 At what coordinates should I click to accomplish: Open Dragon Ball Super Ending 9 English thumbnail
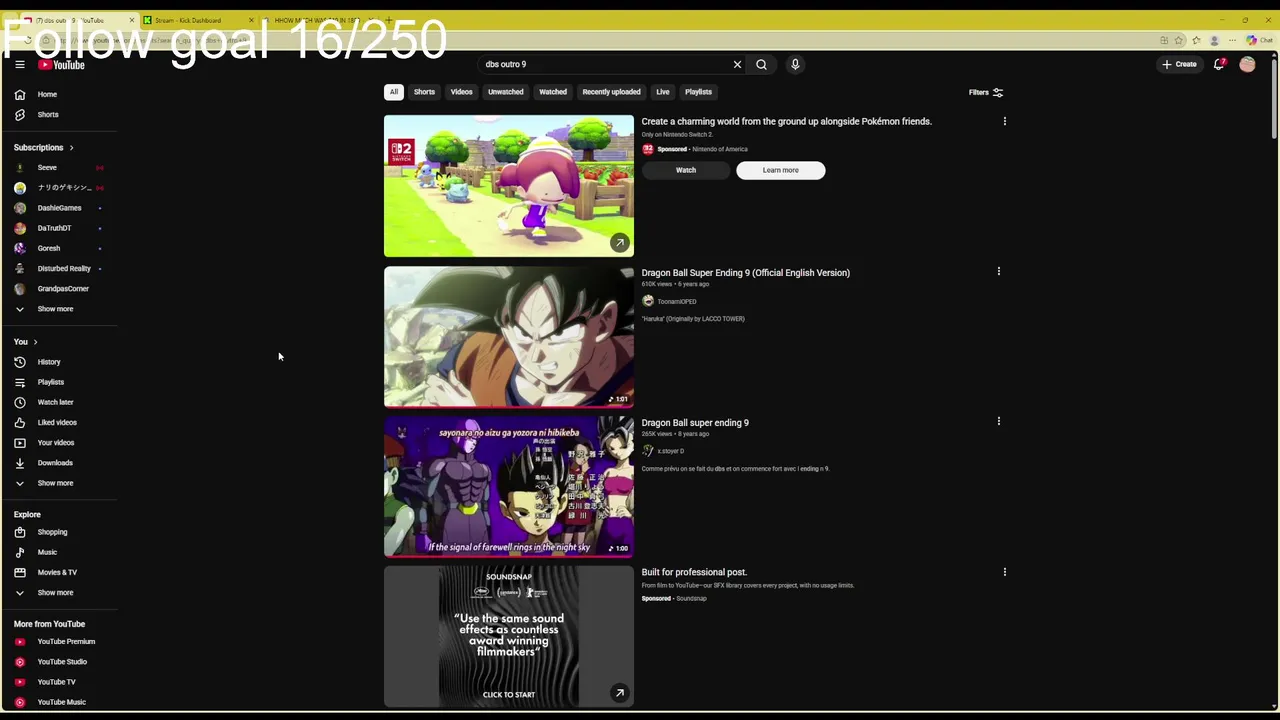[509, 337]
